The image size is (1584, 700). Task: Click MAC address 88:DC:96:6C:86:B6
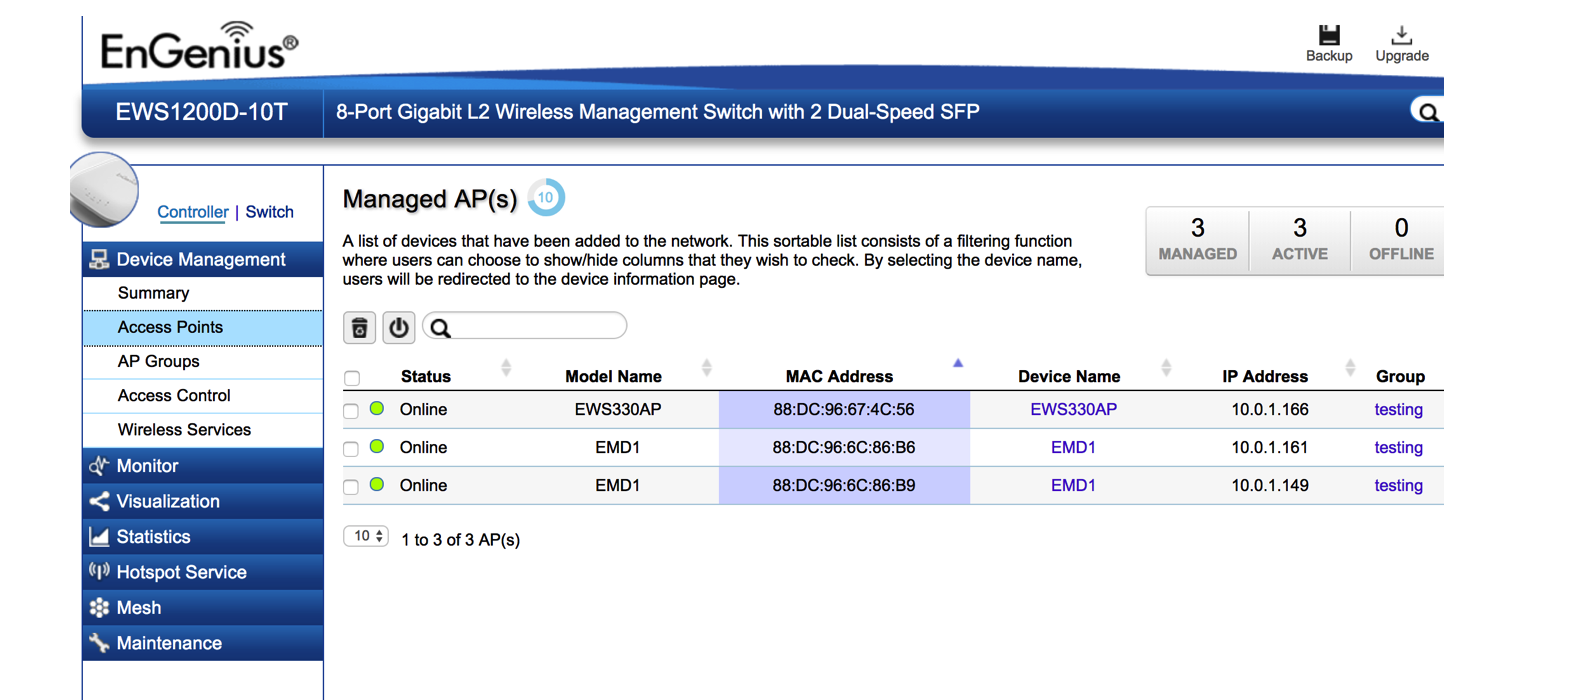click(844, 447)
